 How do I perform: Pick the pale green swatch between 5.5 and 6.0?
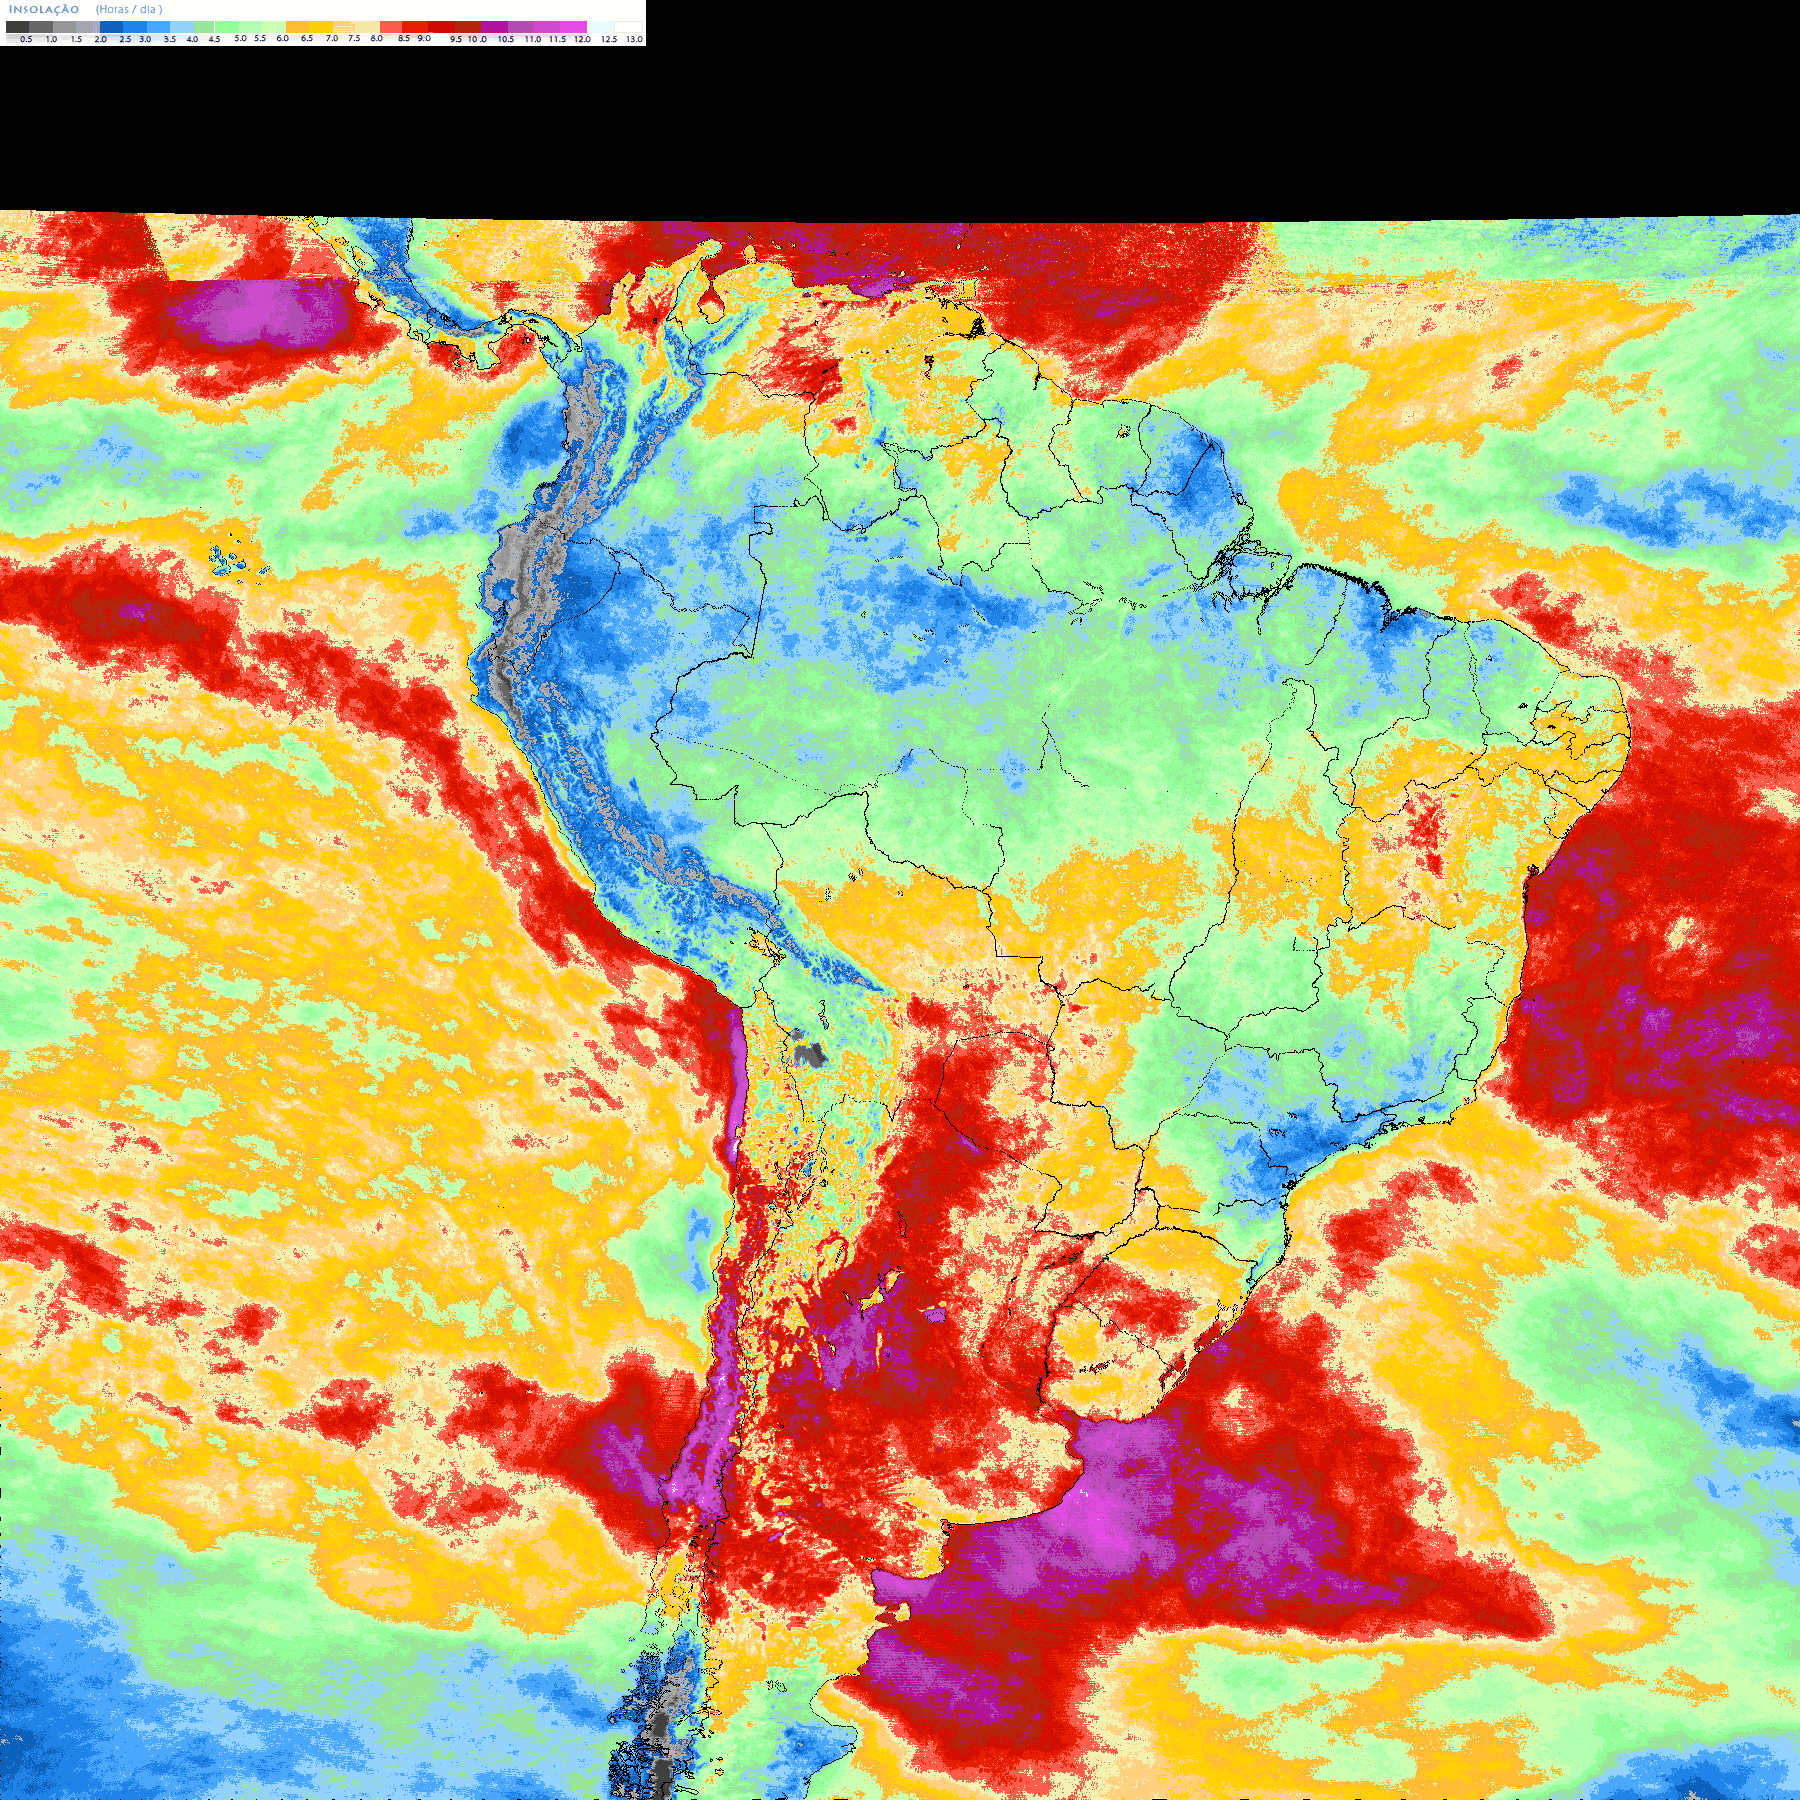pyautogui.click(x=274, y=27)
